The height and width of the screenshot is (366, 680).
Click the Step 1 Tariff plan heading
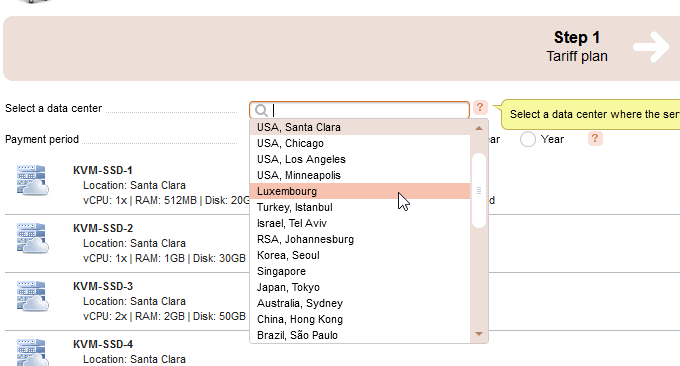577,47
